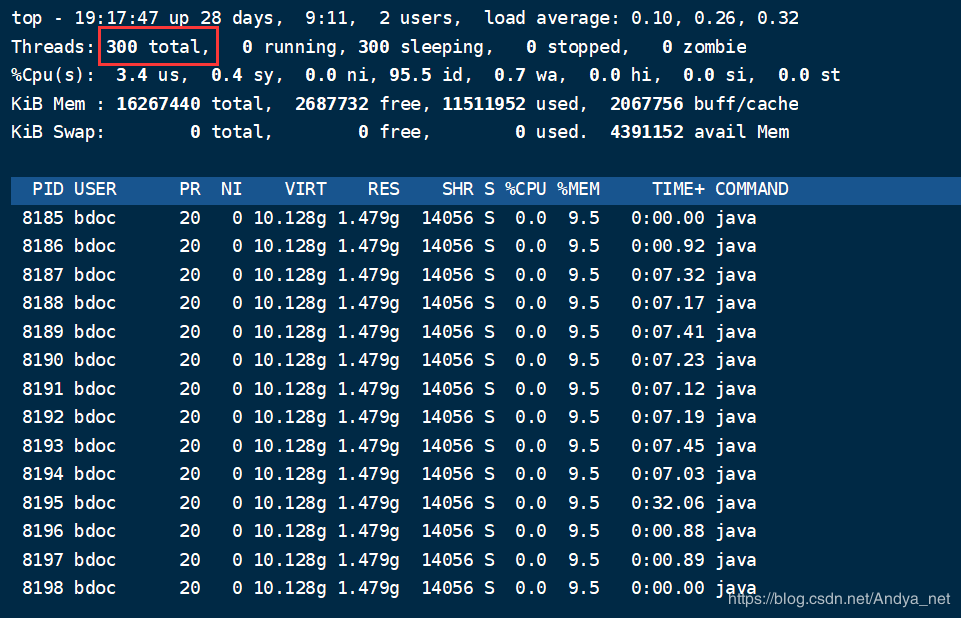
Task: Click the '0 zombie' threads count
Action: tap(704, 47)
